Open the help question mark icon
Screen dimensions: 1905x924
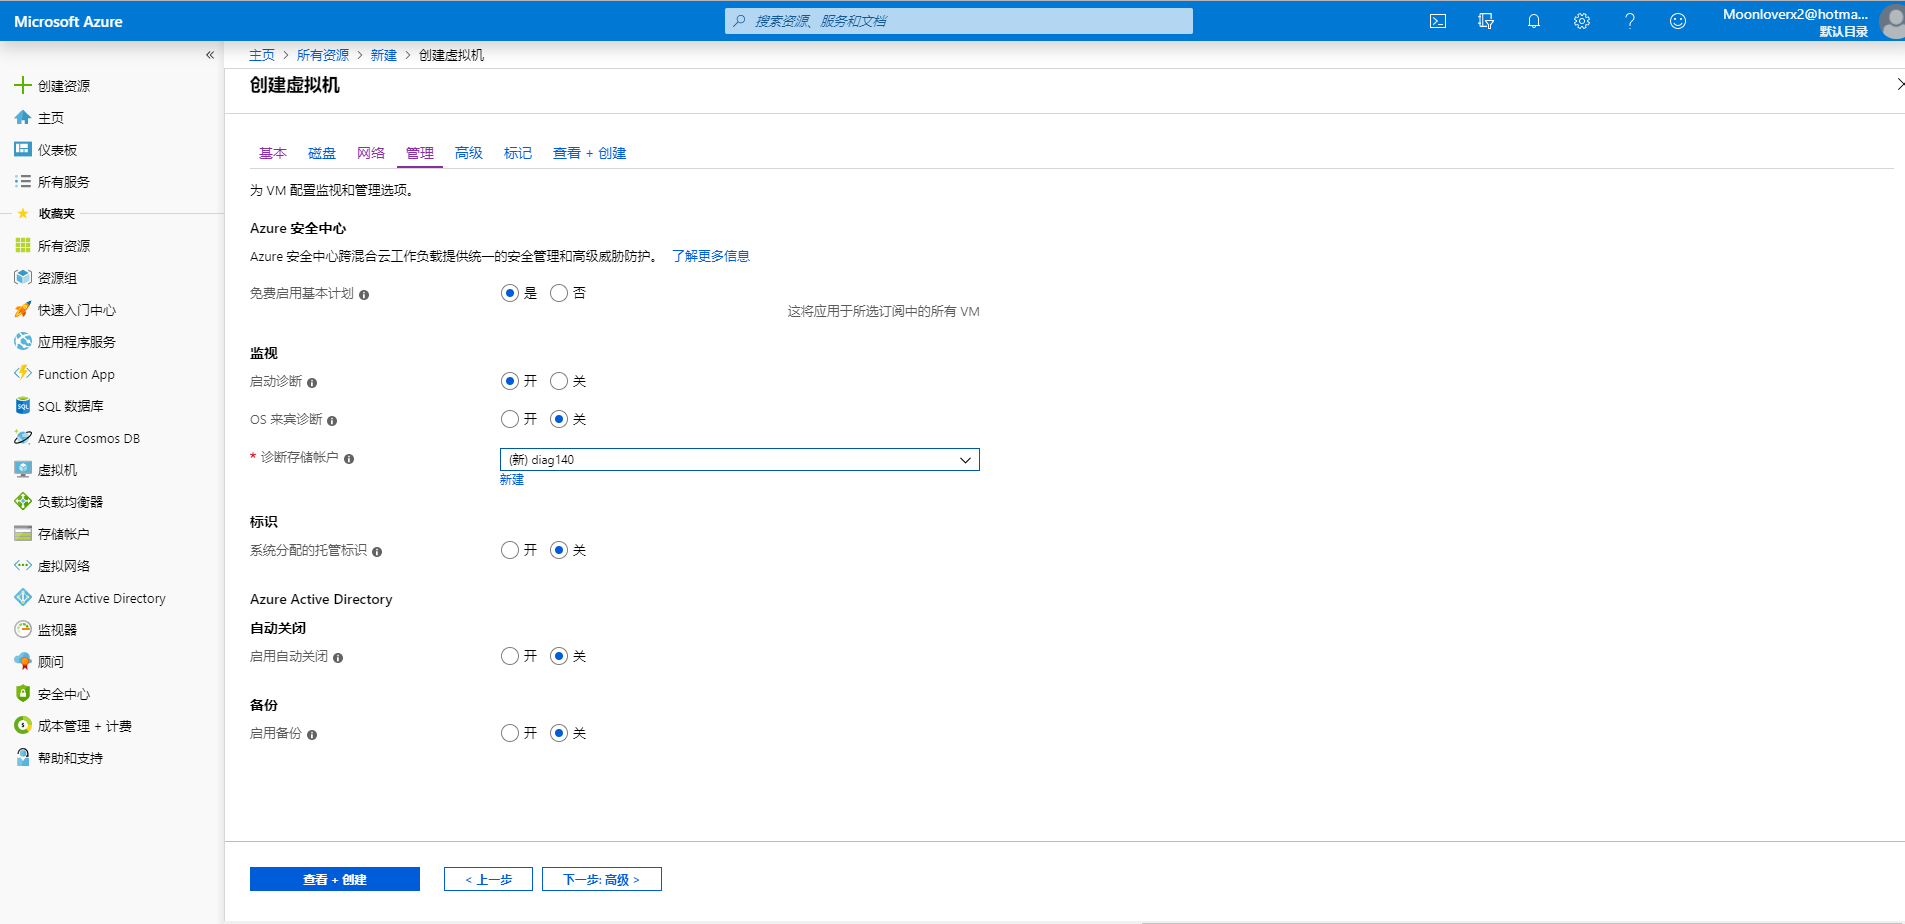click(1629, 21)
